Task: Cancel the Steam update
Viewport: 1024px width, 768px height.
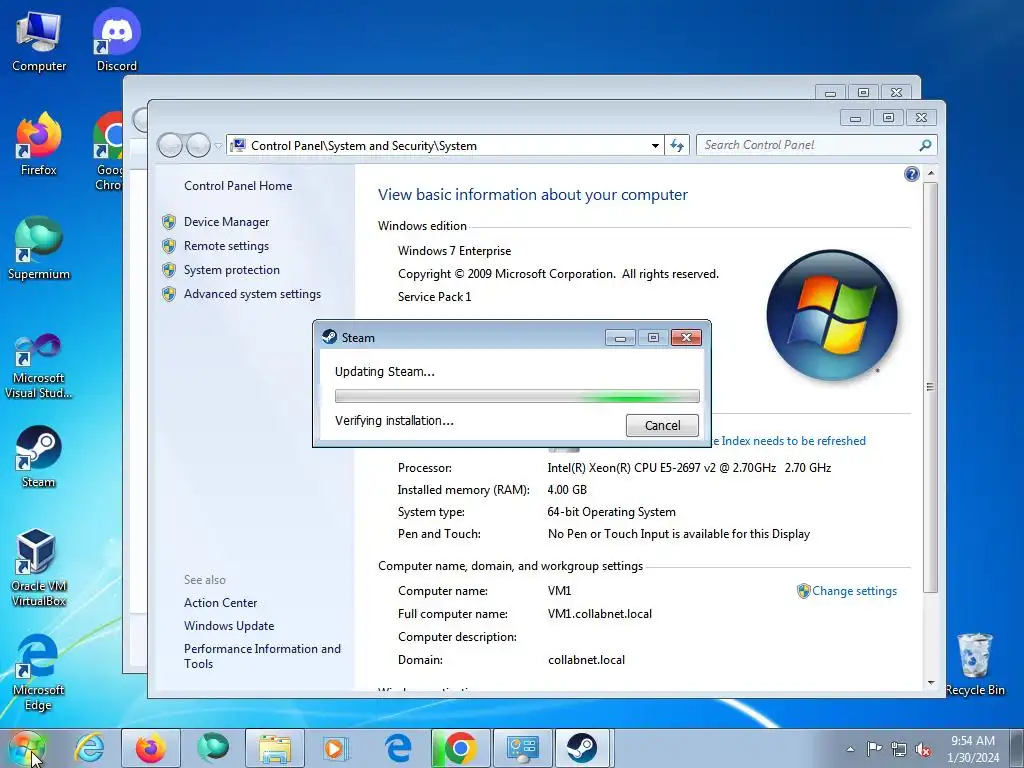Action: tap(662, 425)
